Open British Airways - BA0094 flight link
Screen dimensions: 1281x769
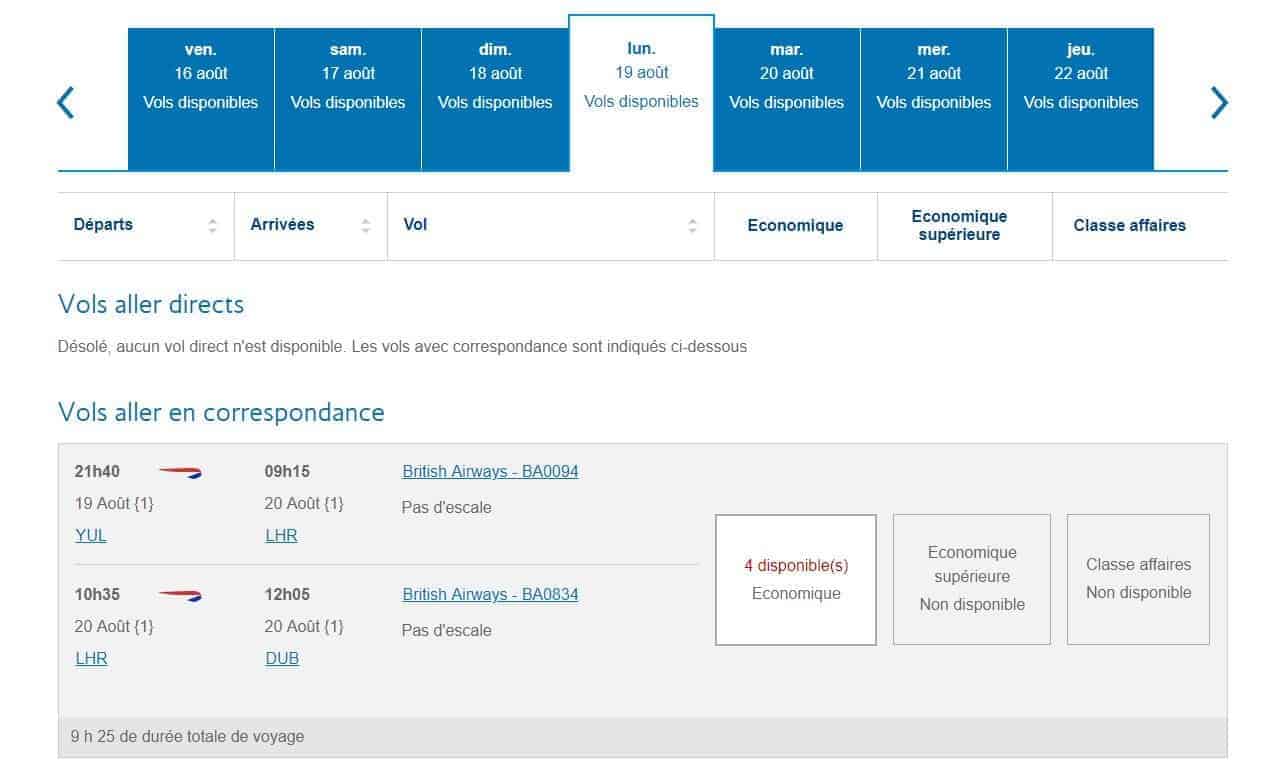490,471
